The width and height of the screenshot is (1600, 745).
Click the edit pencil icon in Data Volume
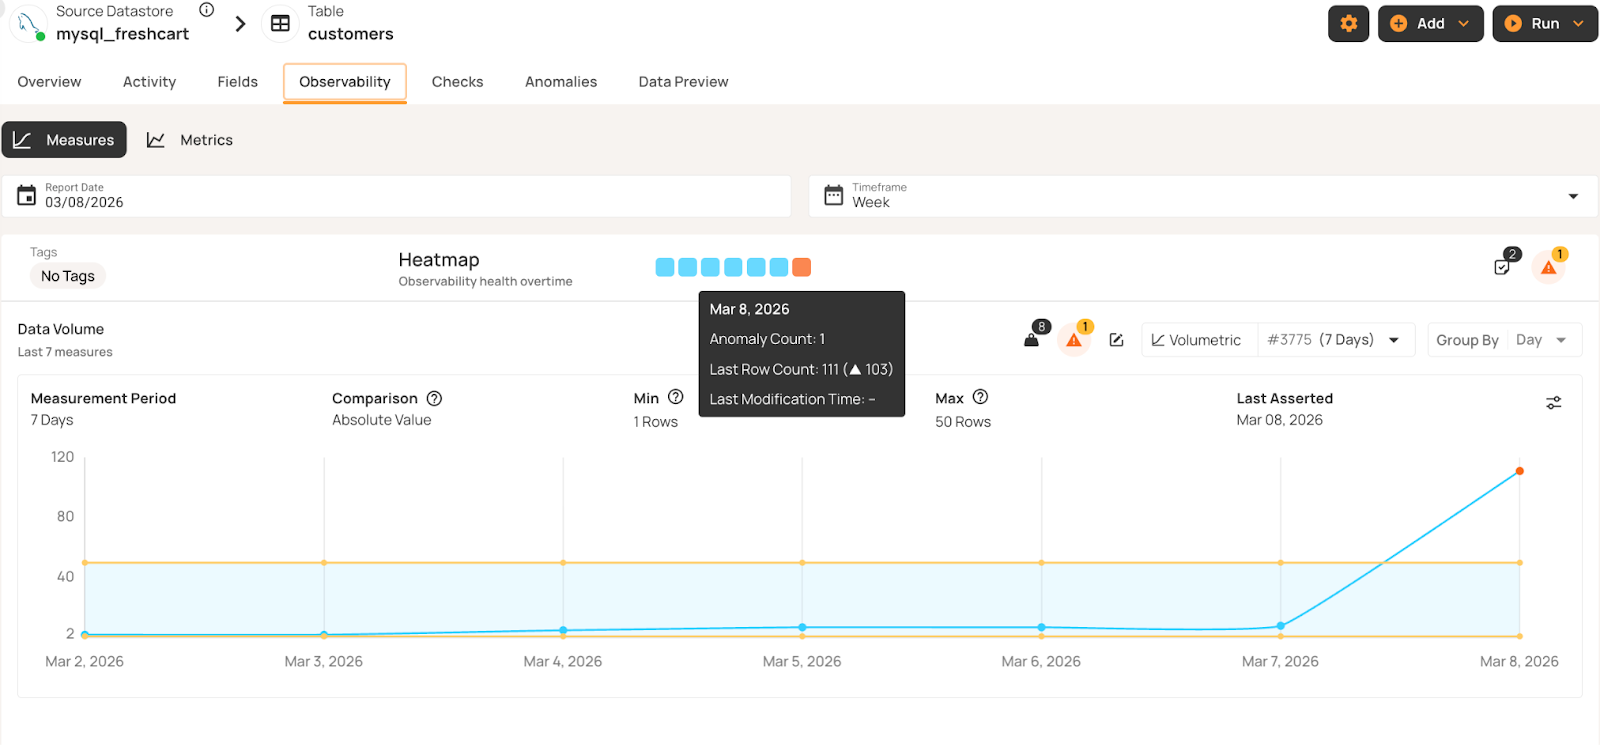[x=1117, y=340]
